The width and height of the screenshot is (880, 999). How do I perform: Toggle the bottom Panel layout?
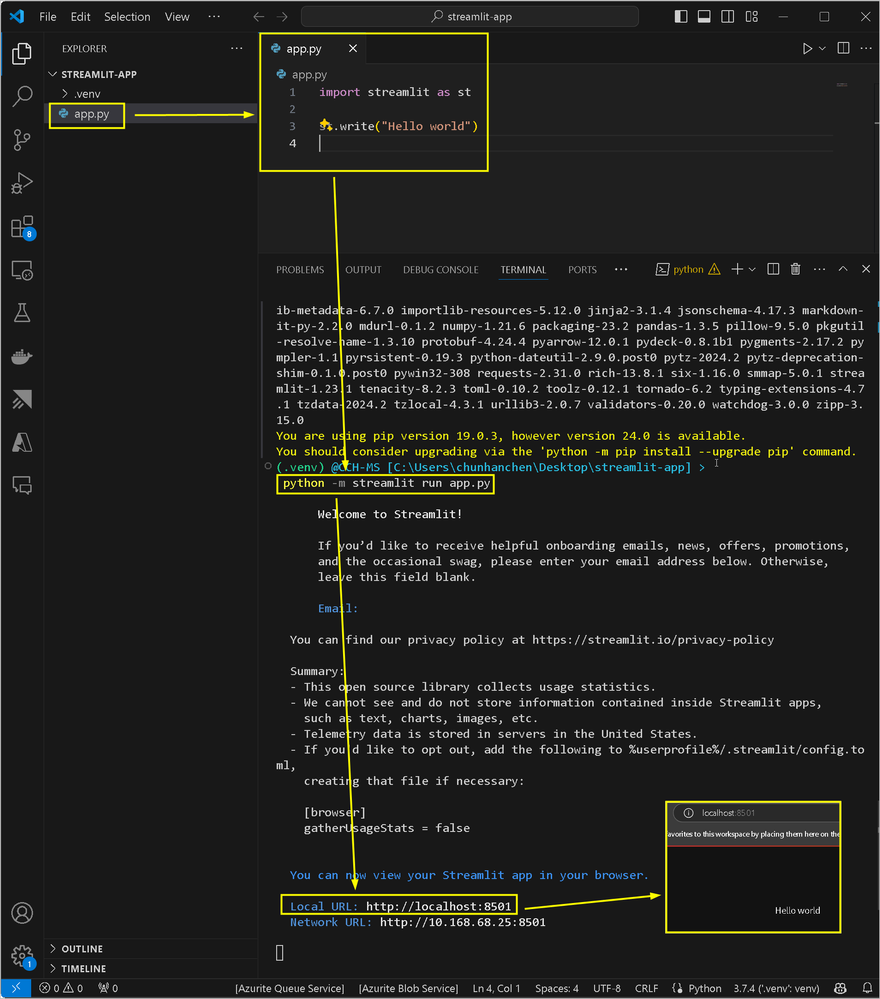coord(704,17)
